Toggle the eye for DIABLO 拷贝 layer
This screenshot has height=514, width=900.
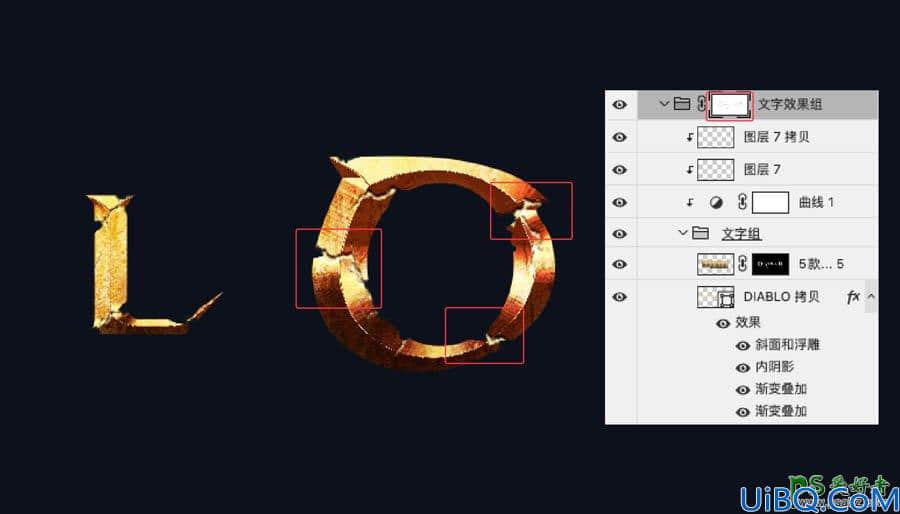619,297
